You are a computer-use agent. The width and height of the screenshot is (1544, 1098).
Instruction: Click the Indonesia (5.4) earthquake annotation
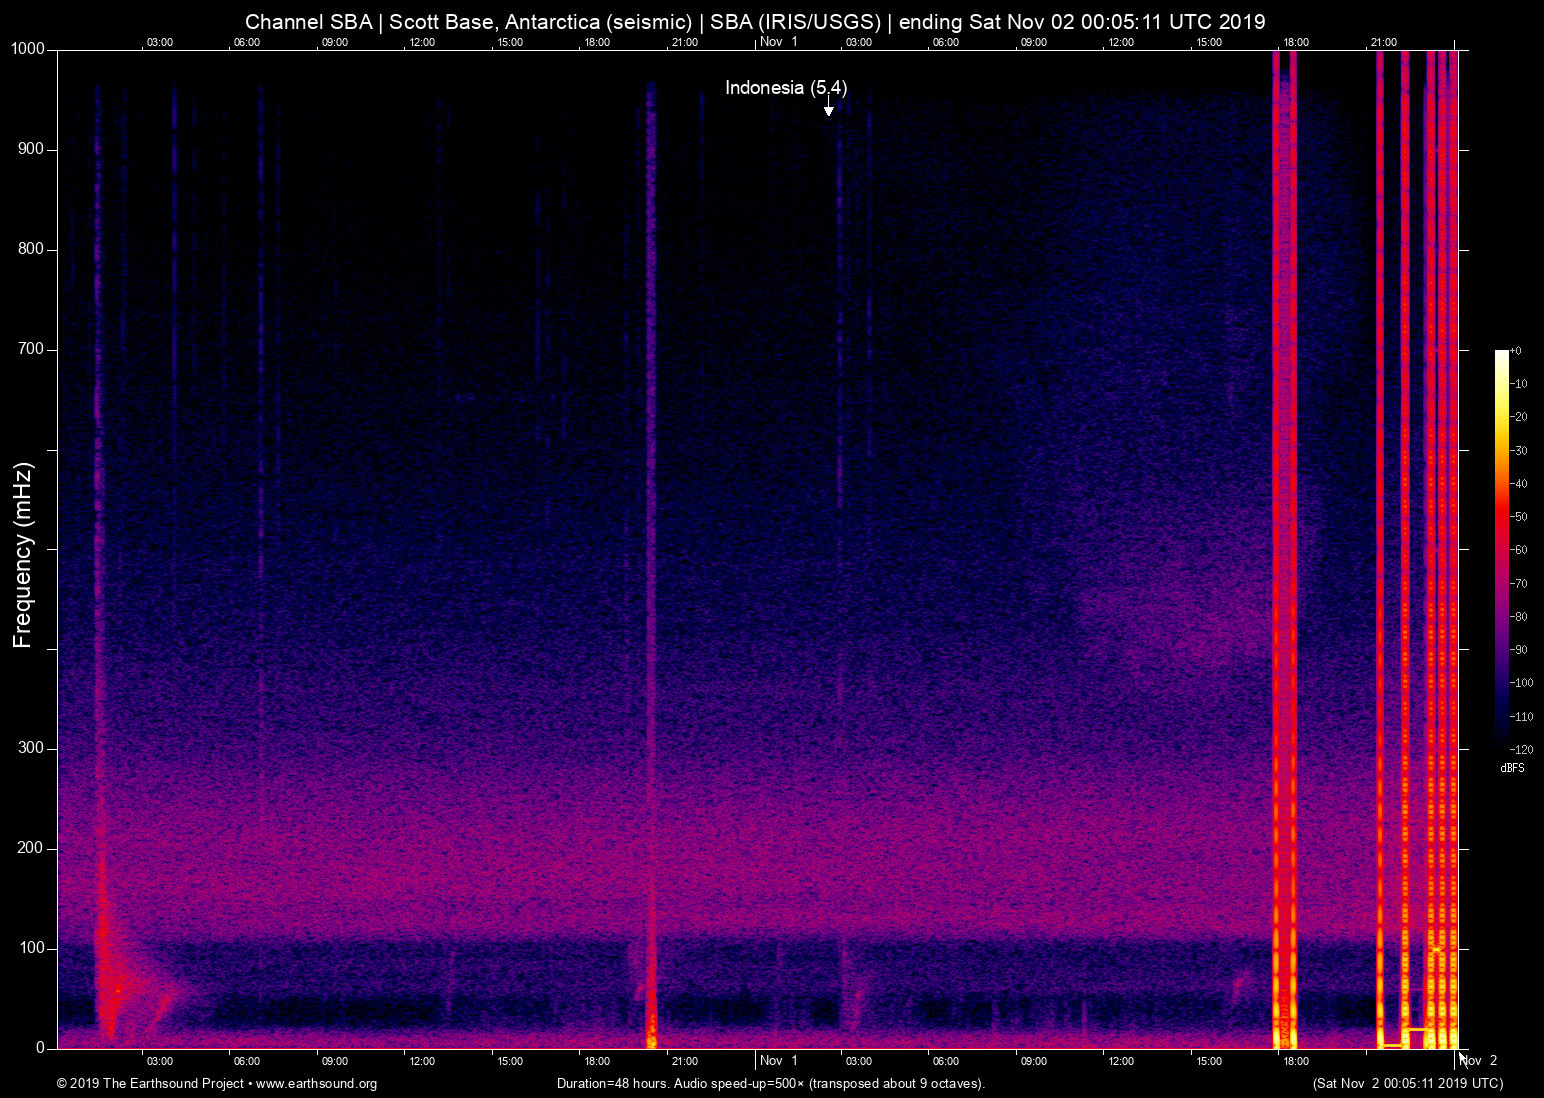[785, 88]
